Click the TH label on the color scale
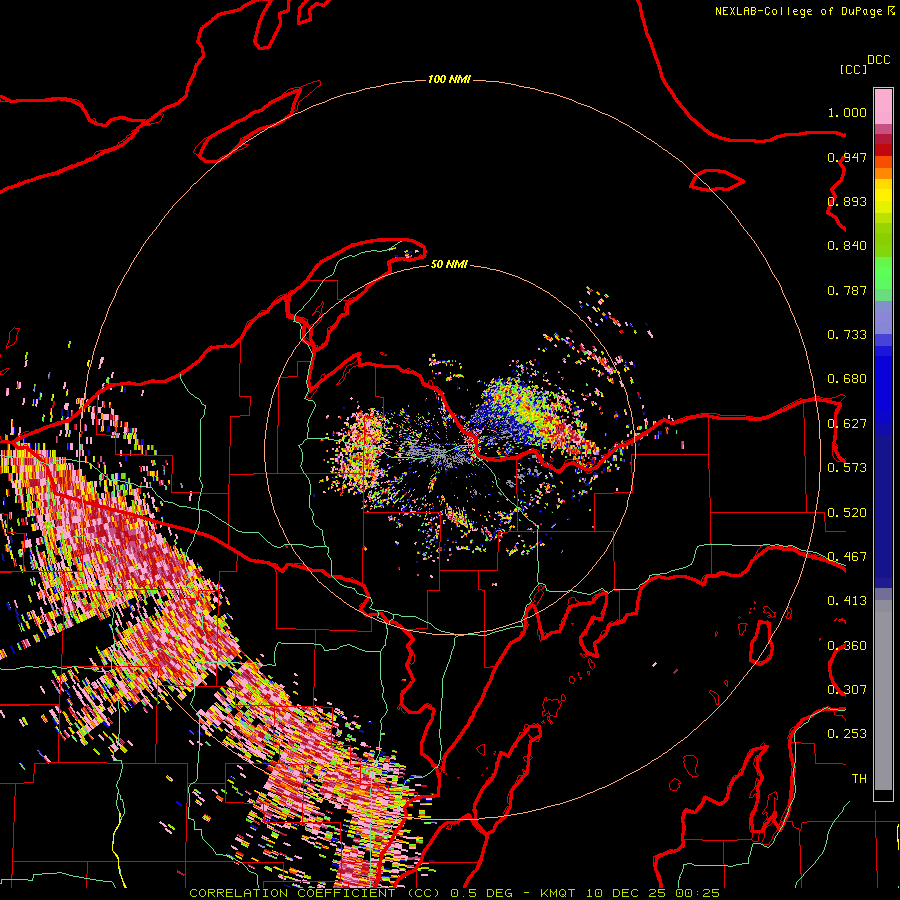900x900 pixels. coord(859,779)
